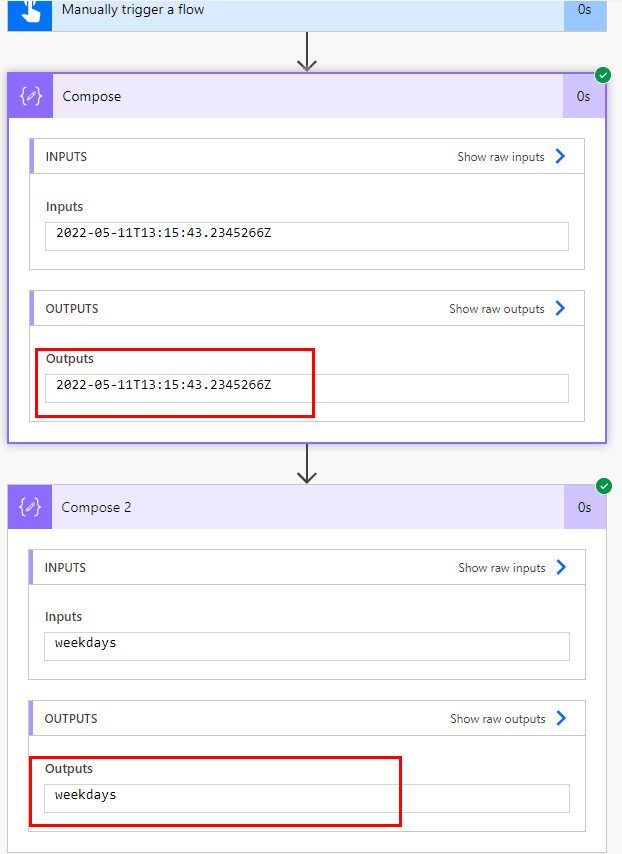Click the Compose 2 Outputs weekdays field
This screenshot has height=854, width=622.
307,798
